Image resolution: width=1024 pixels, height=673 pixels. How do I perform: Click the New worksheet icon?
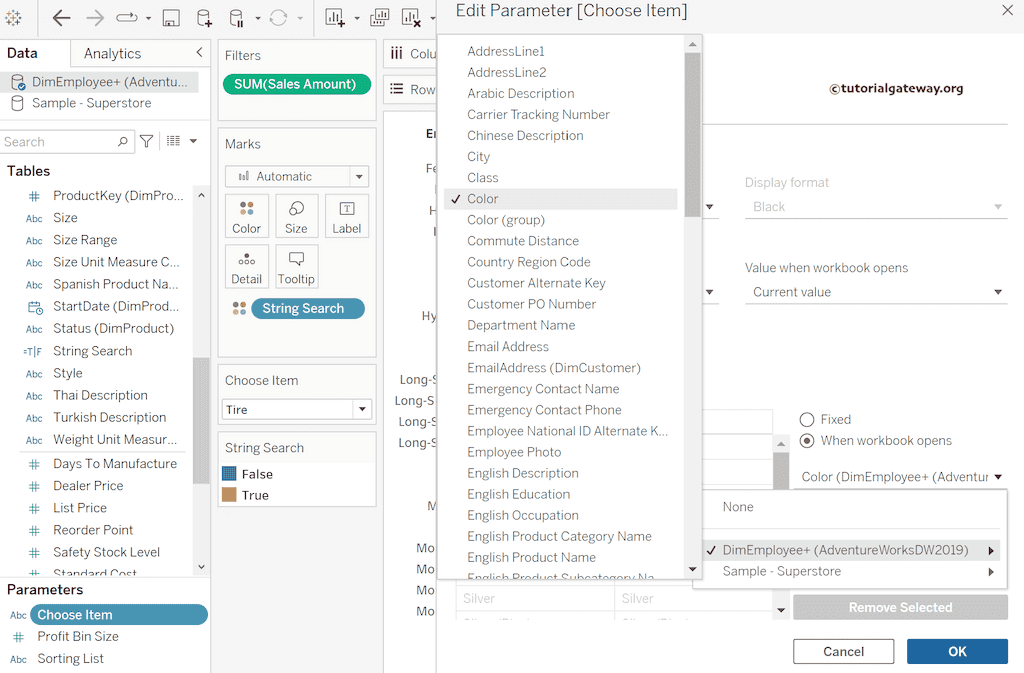[335, 18]
